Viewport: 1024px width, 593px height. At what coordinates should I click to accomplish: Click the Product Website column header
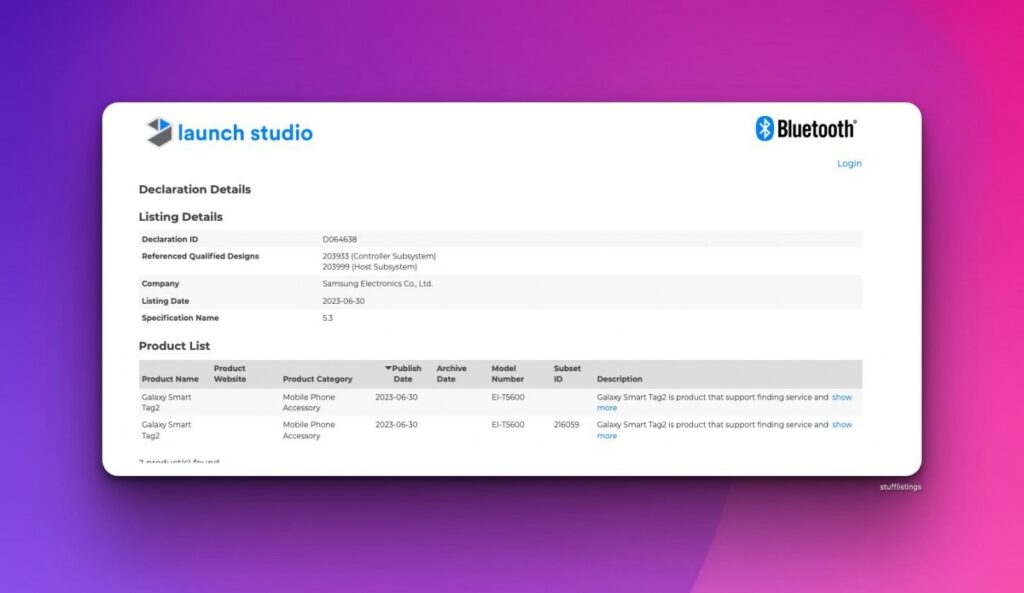[x=229, y=374]
